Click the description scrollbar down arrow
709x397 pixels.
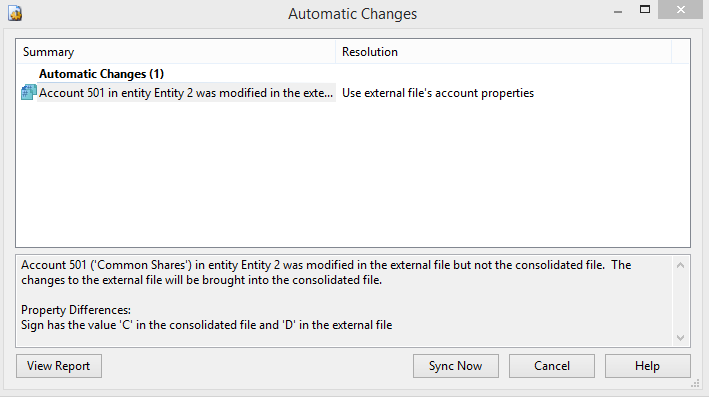680,337
